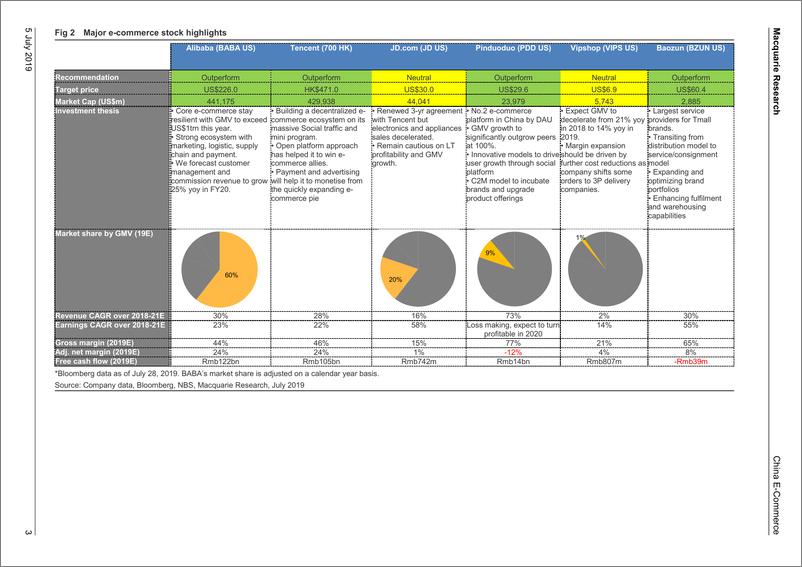
Task: Select the Revenue CAGR over 2018-21E label
Action: 110,316
